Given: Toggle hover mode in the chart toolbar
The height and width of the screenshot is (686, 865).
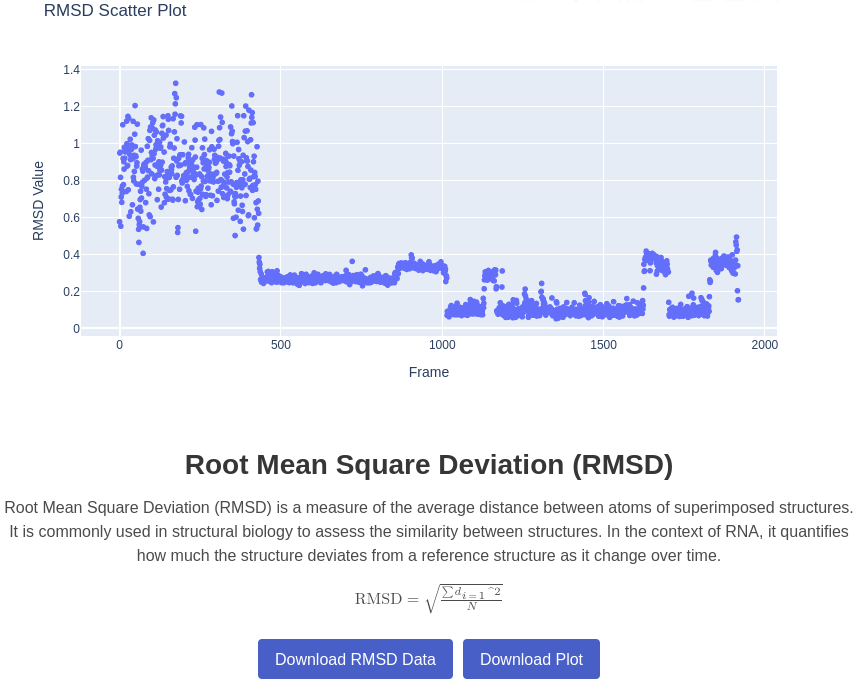Looking at the screenshot, I should 776,2.
